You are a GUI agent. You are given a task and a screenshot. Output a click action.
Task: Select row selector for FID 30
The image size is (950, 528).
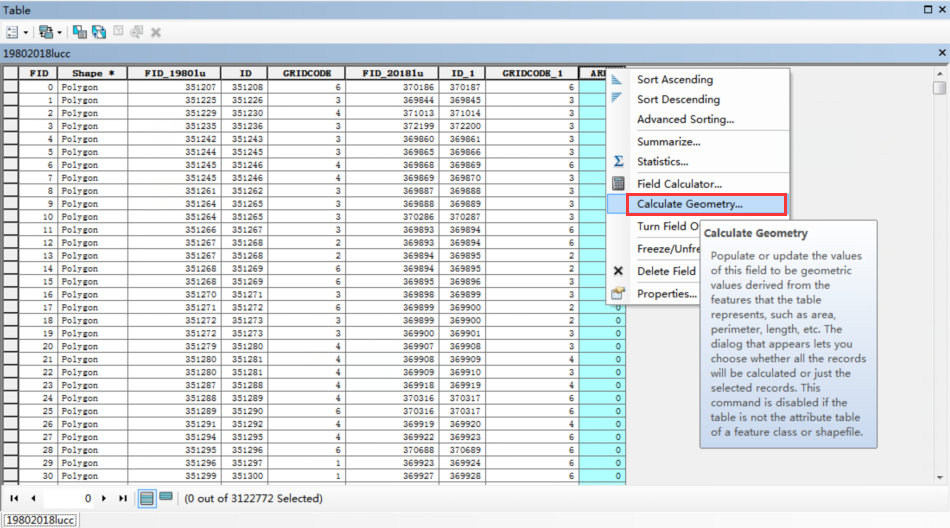click(11, 476)
